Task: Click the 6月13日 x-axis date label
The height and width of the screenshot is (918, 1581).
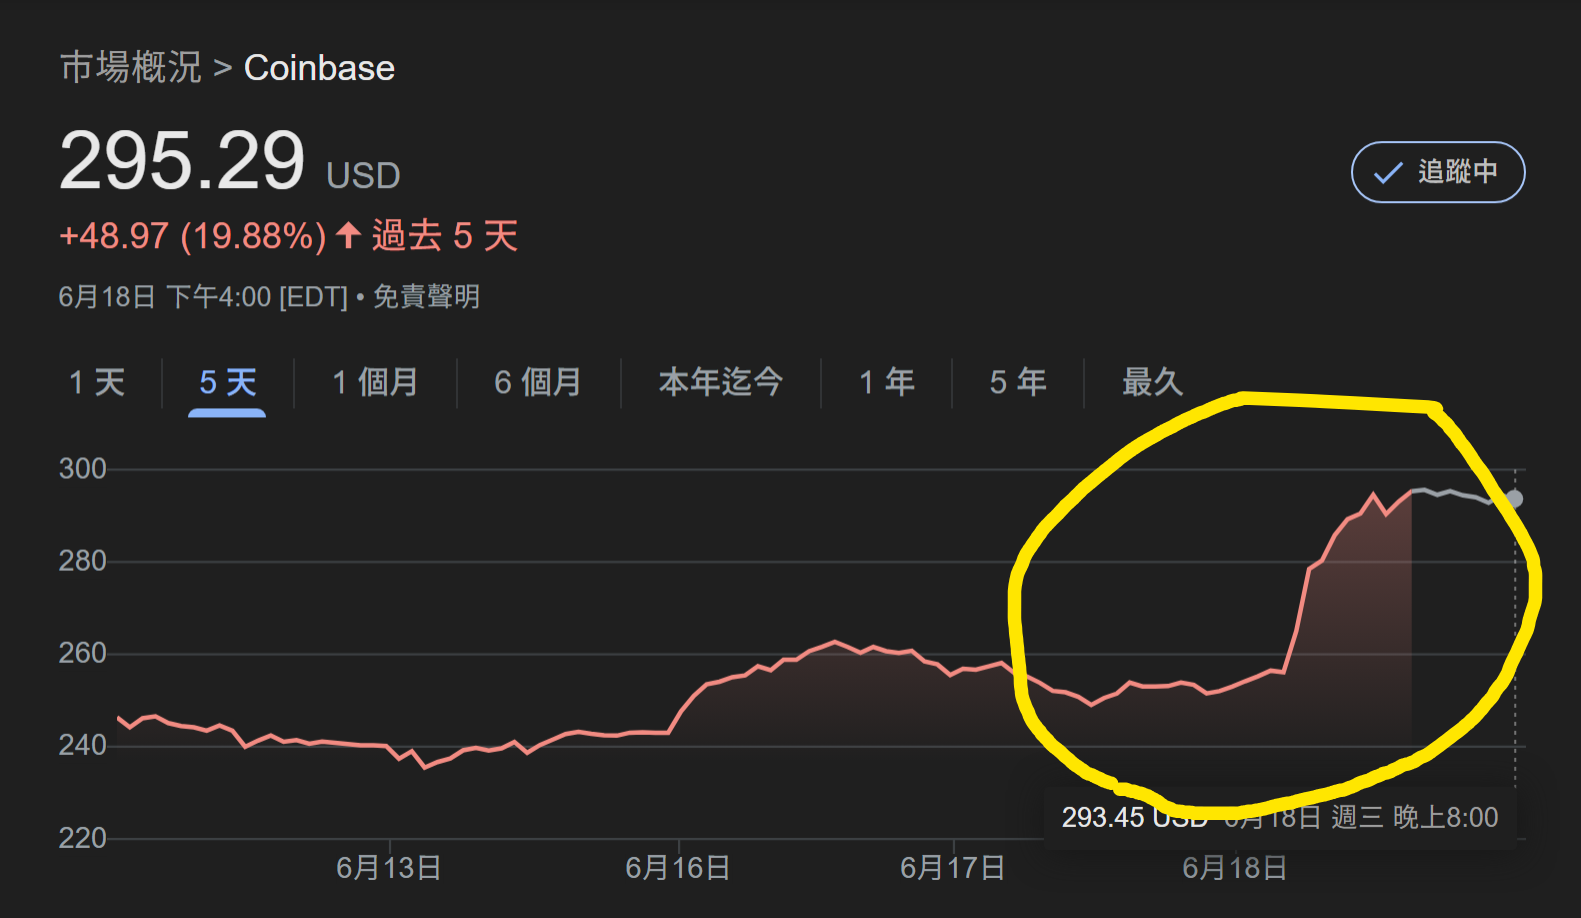Action: [x=389, y=867]
